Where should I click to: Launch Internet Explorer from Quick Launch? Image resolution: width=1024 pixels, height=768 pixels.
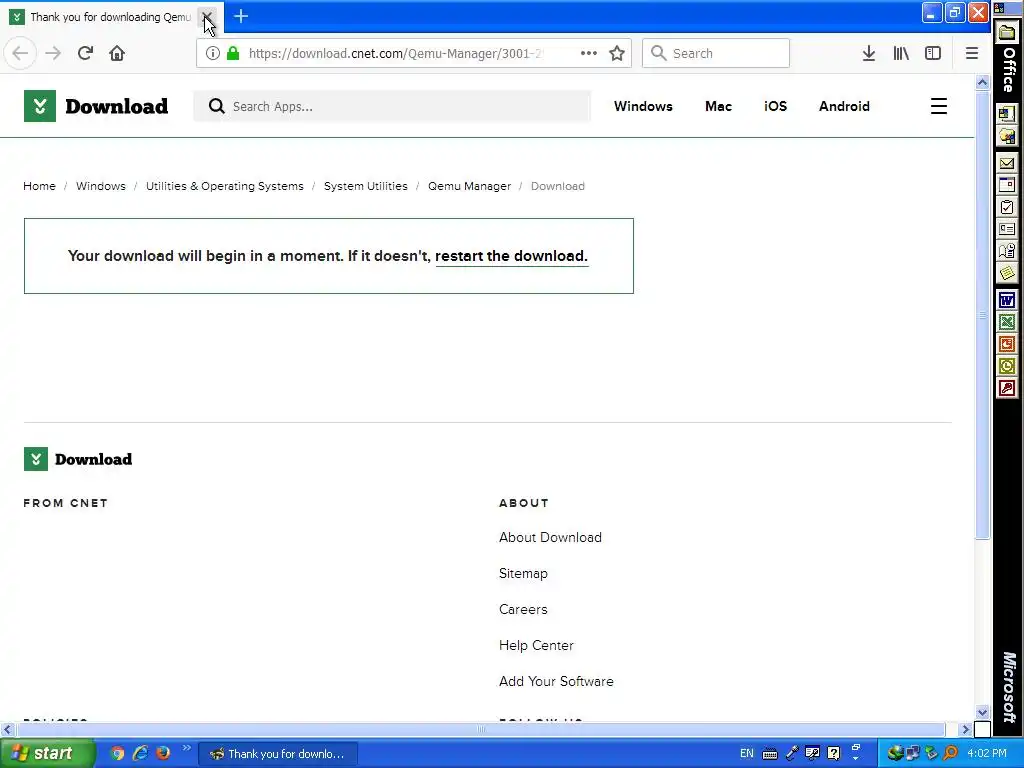click(x=140, y=754)
